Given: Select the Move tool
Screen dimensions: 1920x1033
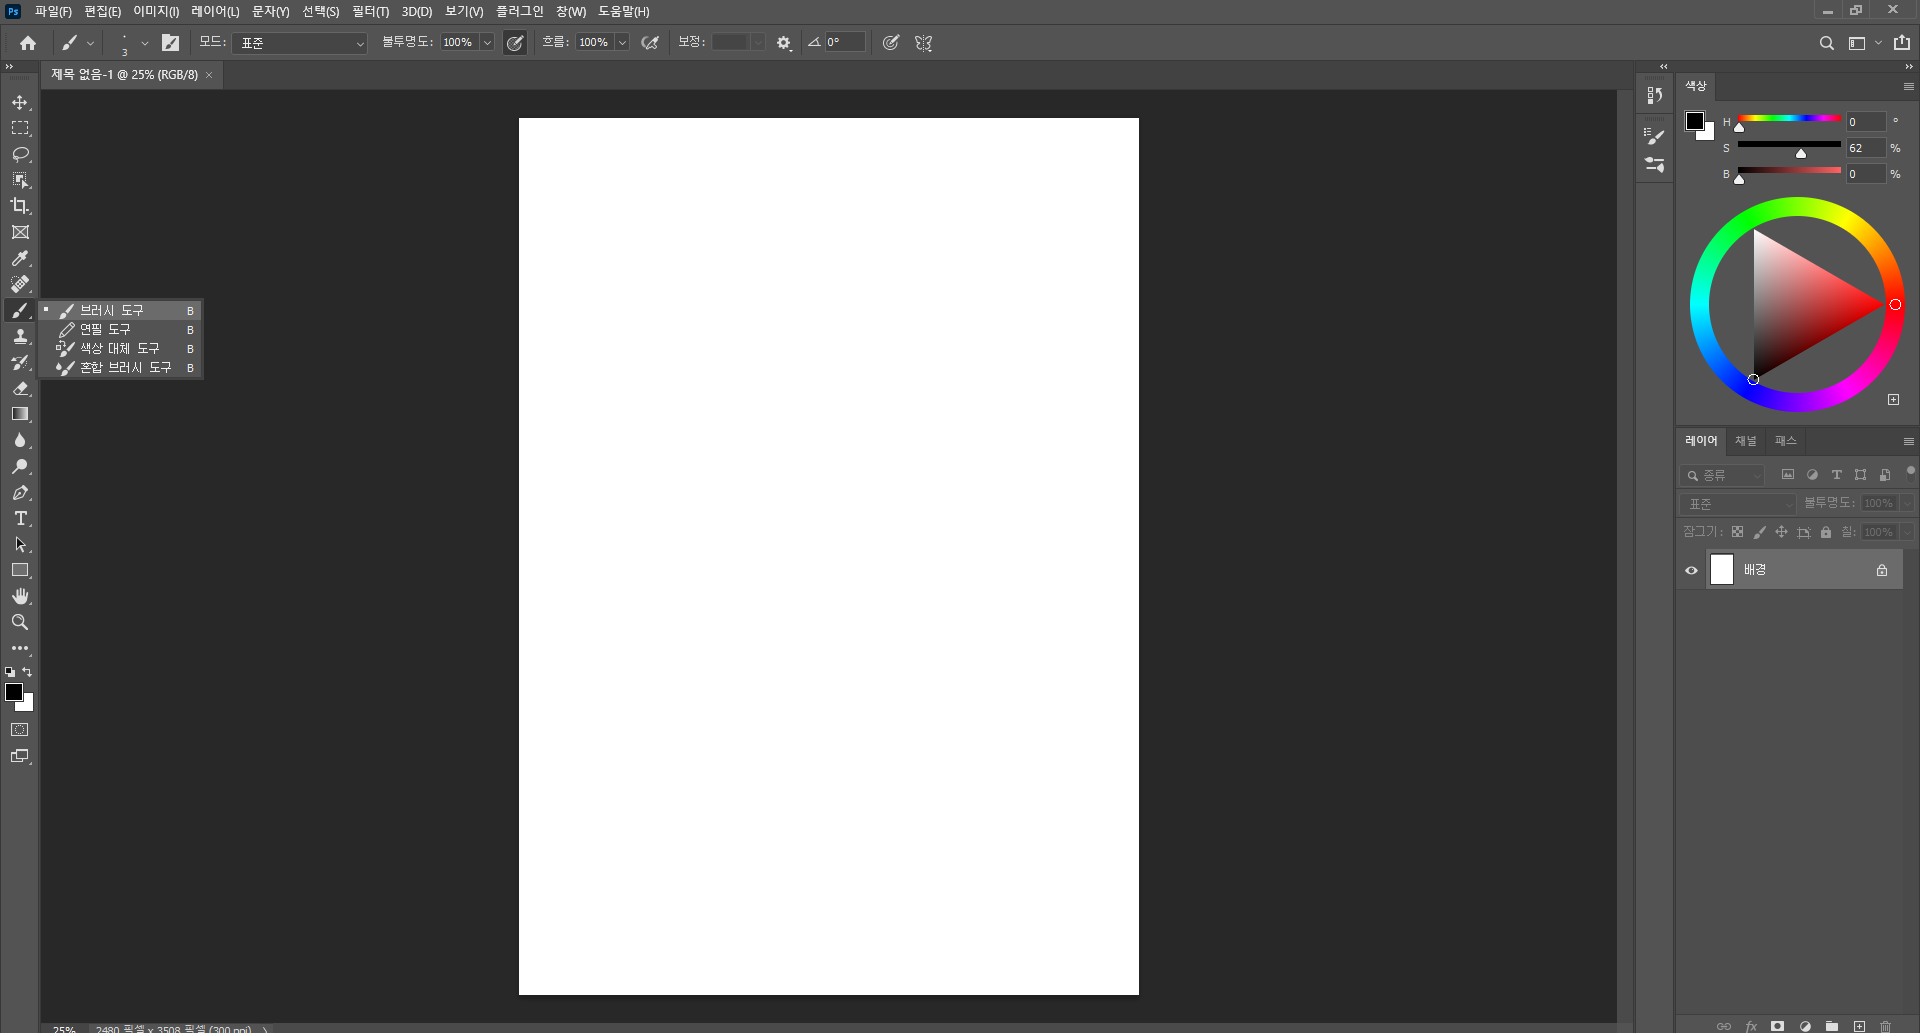Looking at the screenshot, I should (20, 102).
